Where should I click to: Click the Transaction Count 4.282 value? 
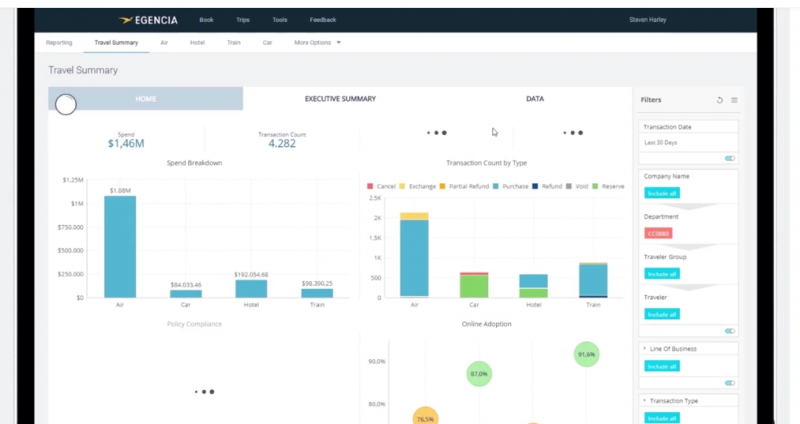click(x=282, y=144)
